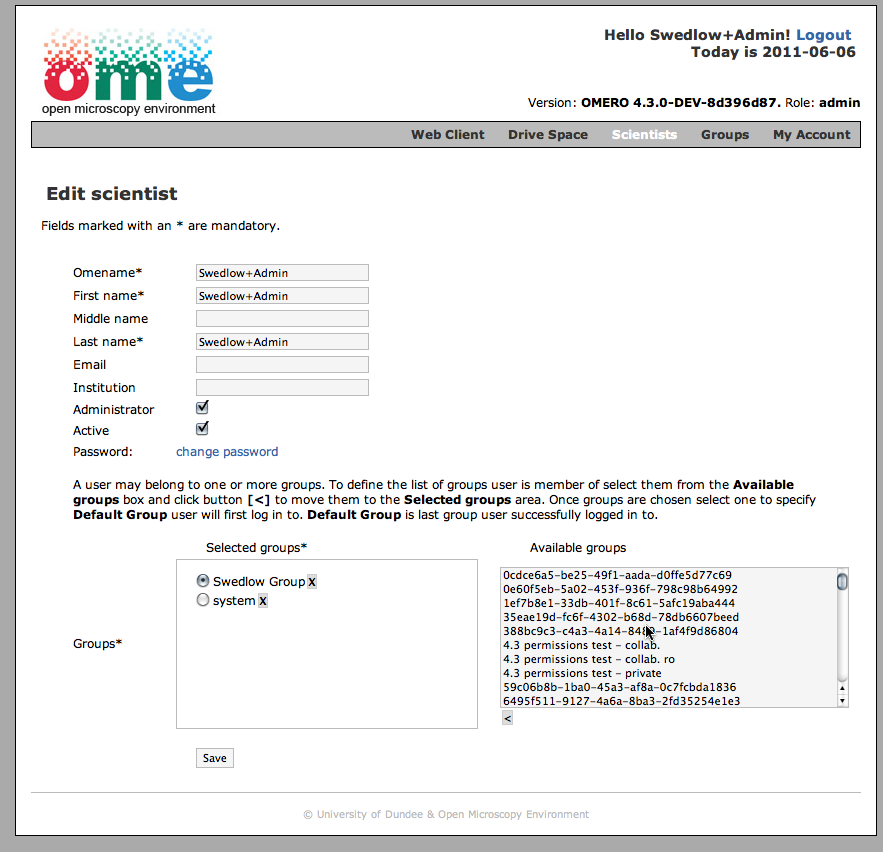Select system as default group radio
The height and width of the screenshot is (852, 883).
203,600
